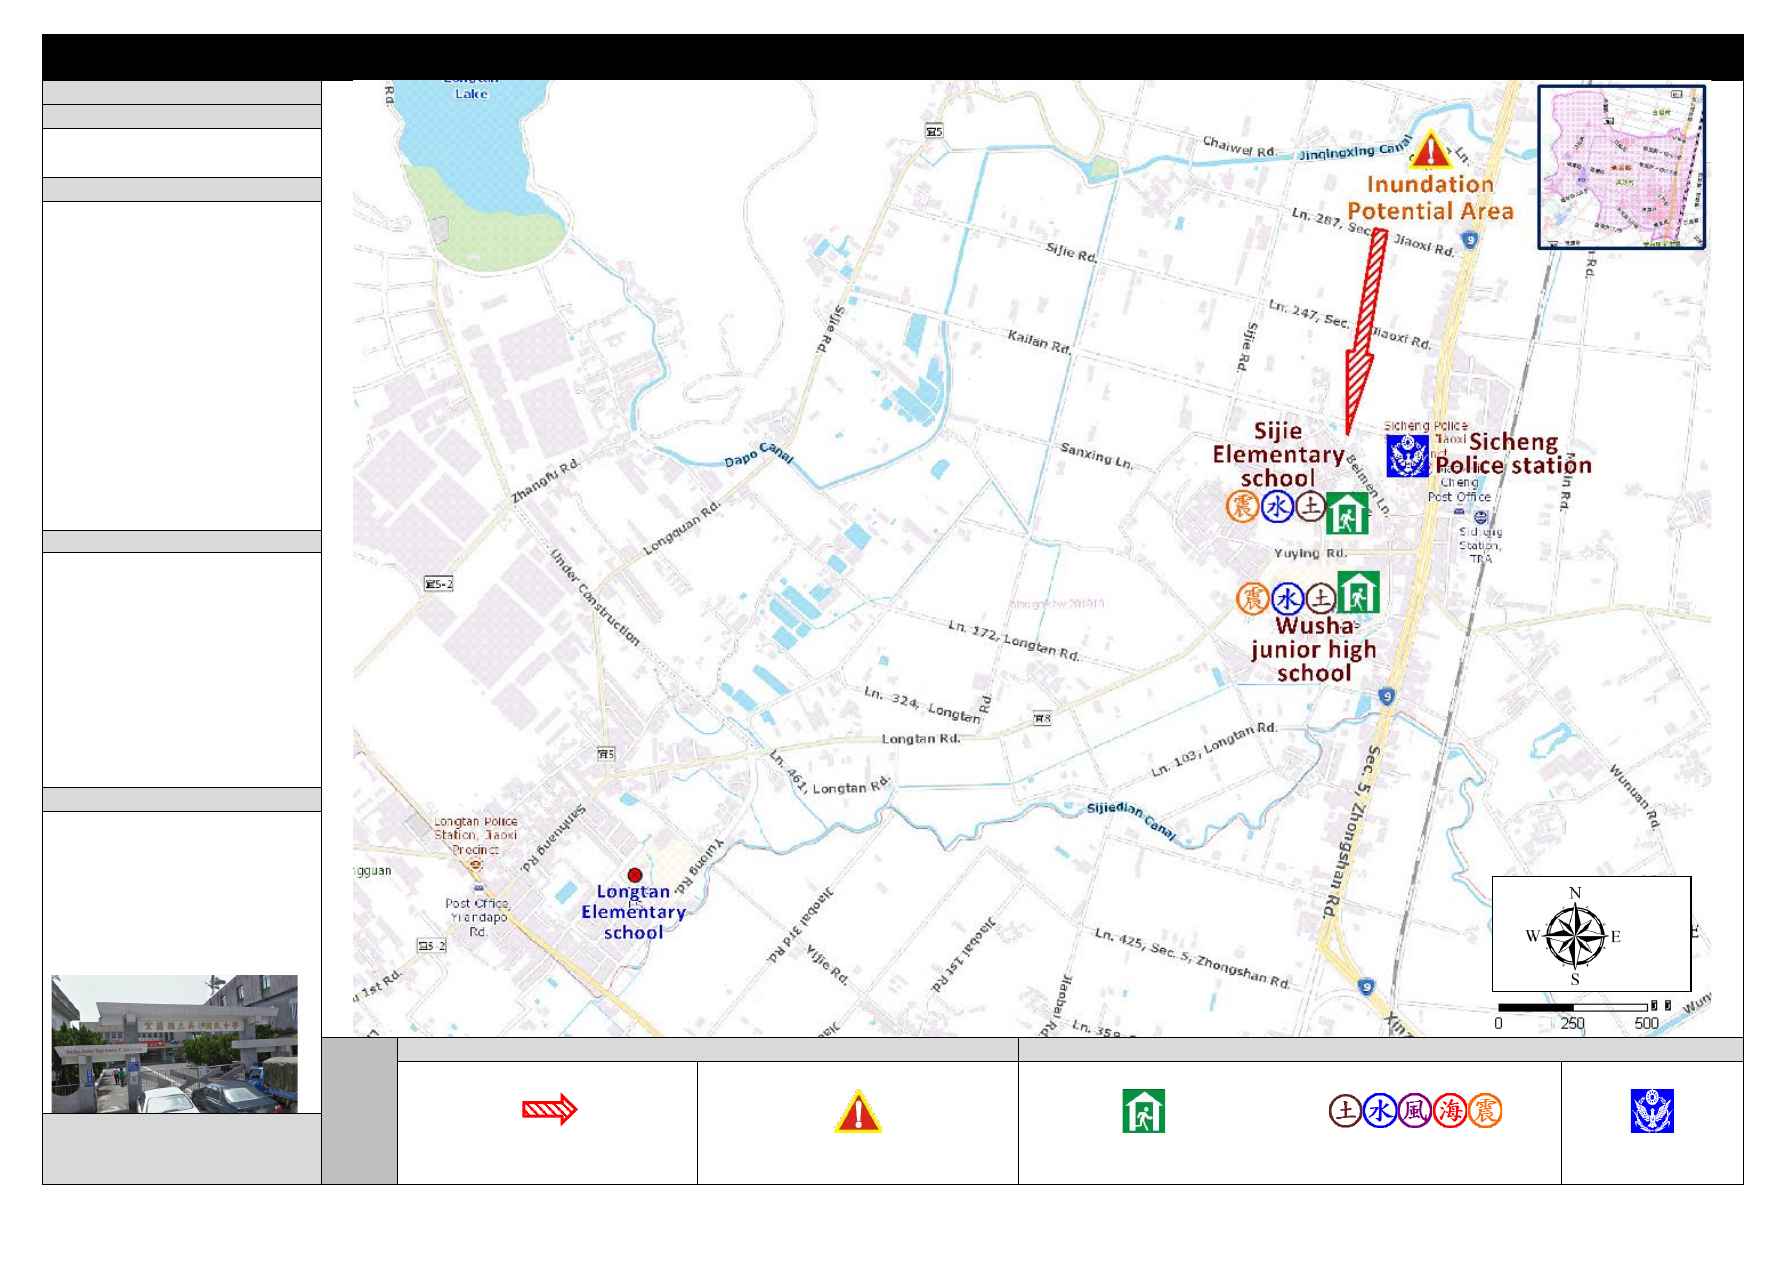Click the route 9 shield near Ln. 103 Longtan Rd.

1386,696
